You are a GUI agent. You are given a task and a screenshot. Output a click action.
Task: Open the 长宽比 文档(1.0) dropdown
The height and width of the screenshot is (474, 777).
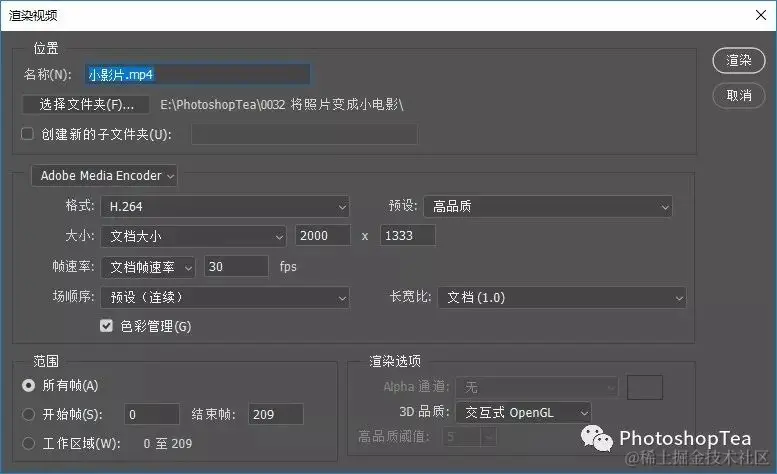[562, 298]
